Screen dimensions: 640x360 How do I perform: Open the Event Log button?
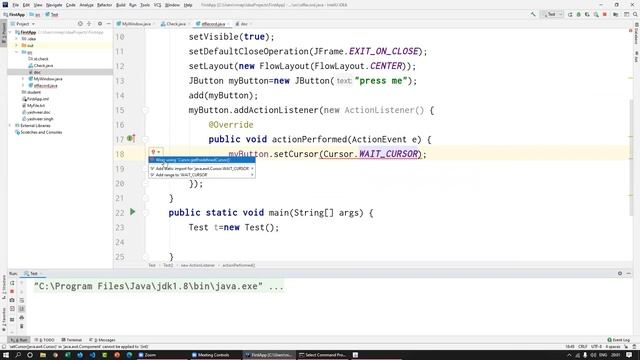pyautogui.click(x=618, y=340)
